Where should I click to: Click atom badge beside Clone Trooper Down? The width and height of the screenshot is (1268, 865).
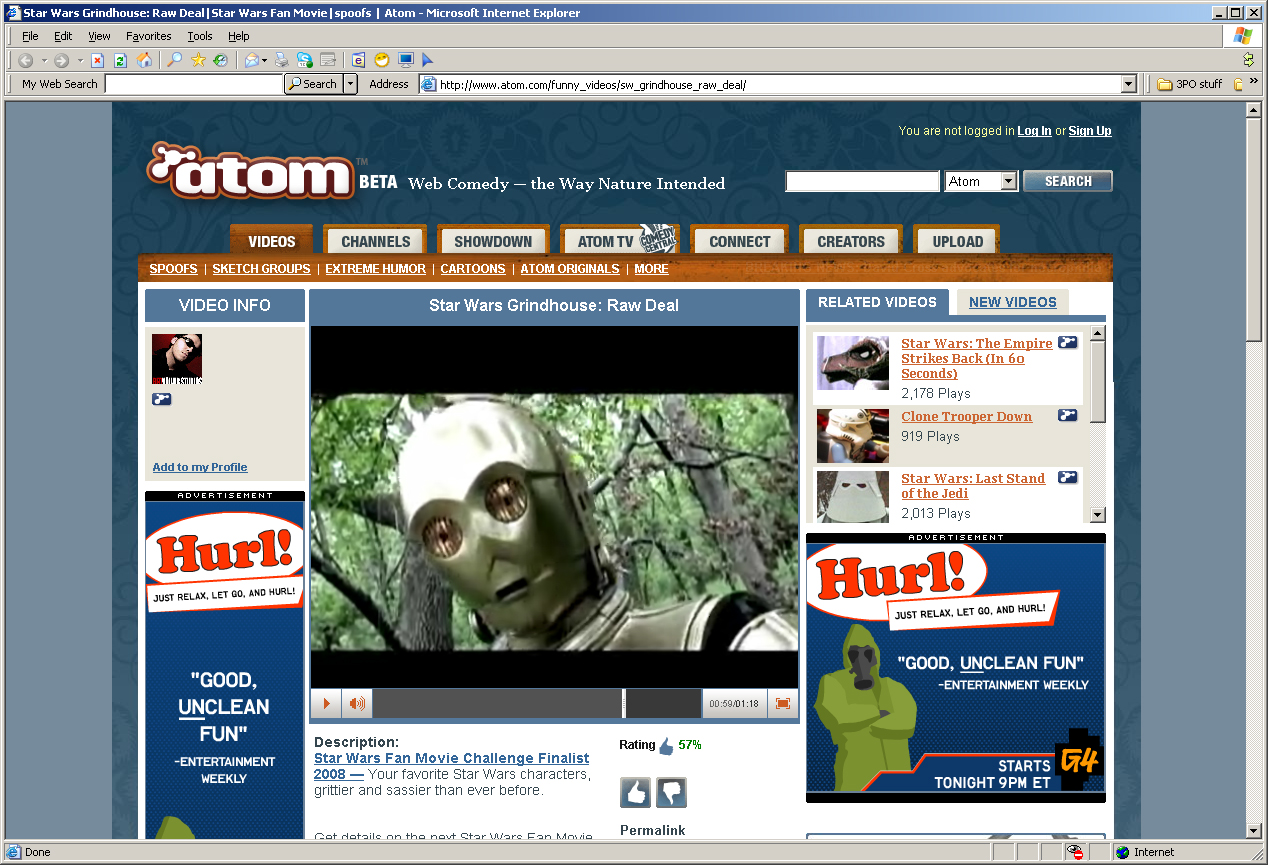[1068, 415]
